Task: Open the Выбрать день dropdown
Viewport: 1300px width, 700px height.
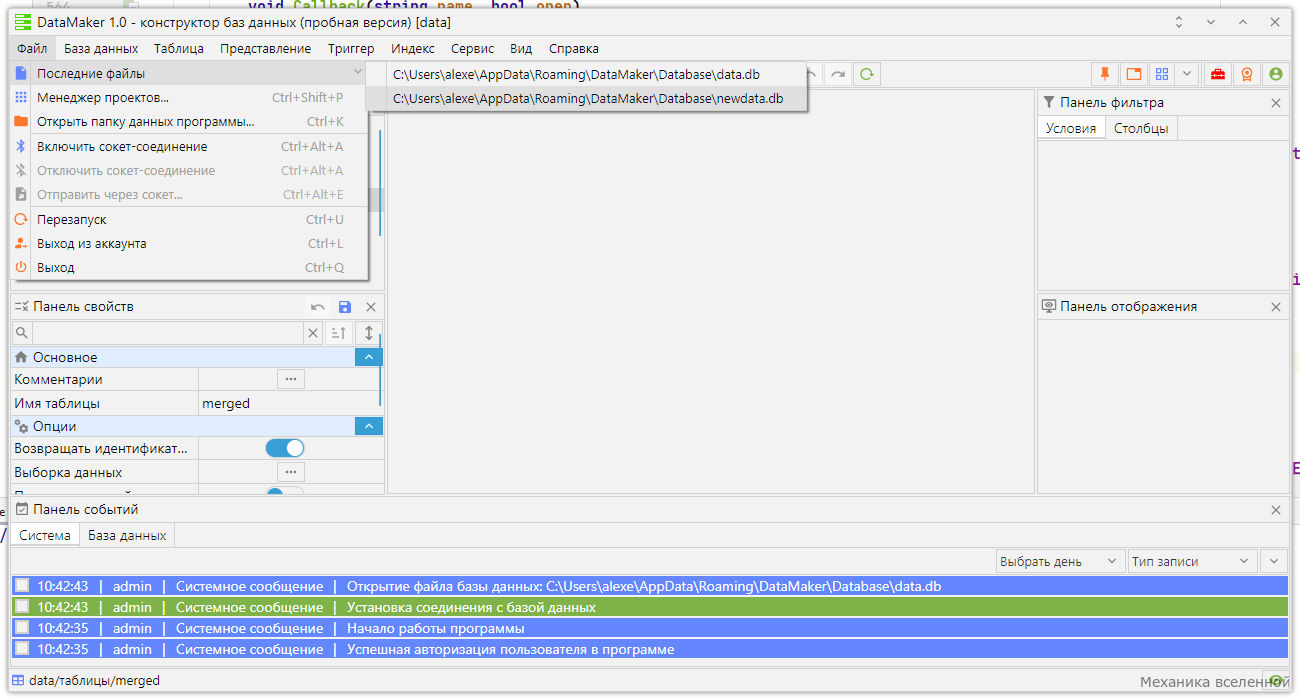Action: [1060, 561]
